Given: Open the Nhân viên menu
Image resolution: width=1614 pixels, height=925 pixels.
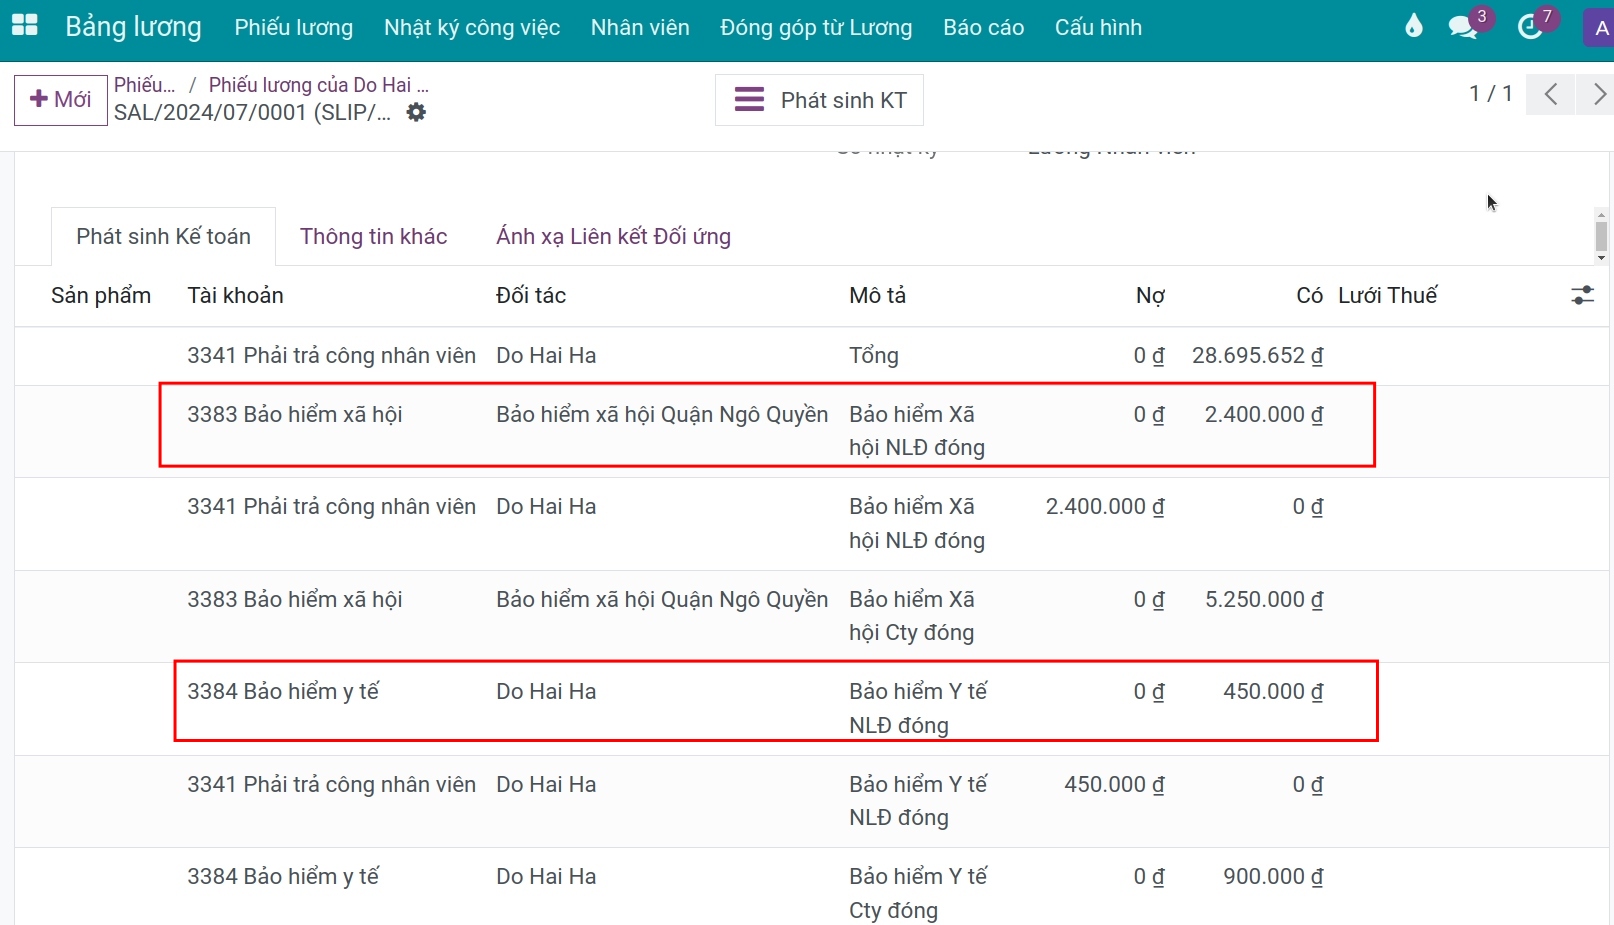Looking at the screenshot, I should click(640, 27).
